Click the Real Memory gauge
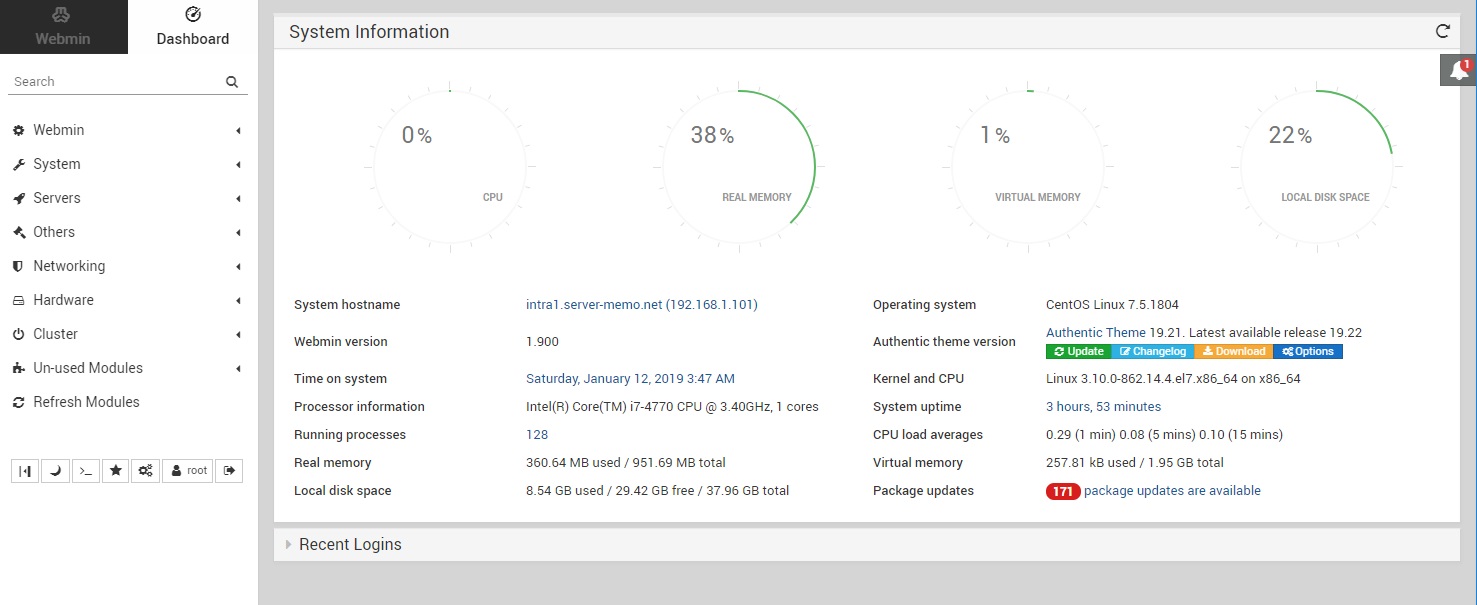Viewport: 1477px width, 605px height. pyautogui.click(x=739, y=168)
